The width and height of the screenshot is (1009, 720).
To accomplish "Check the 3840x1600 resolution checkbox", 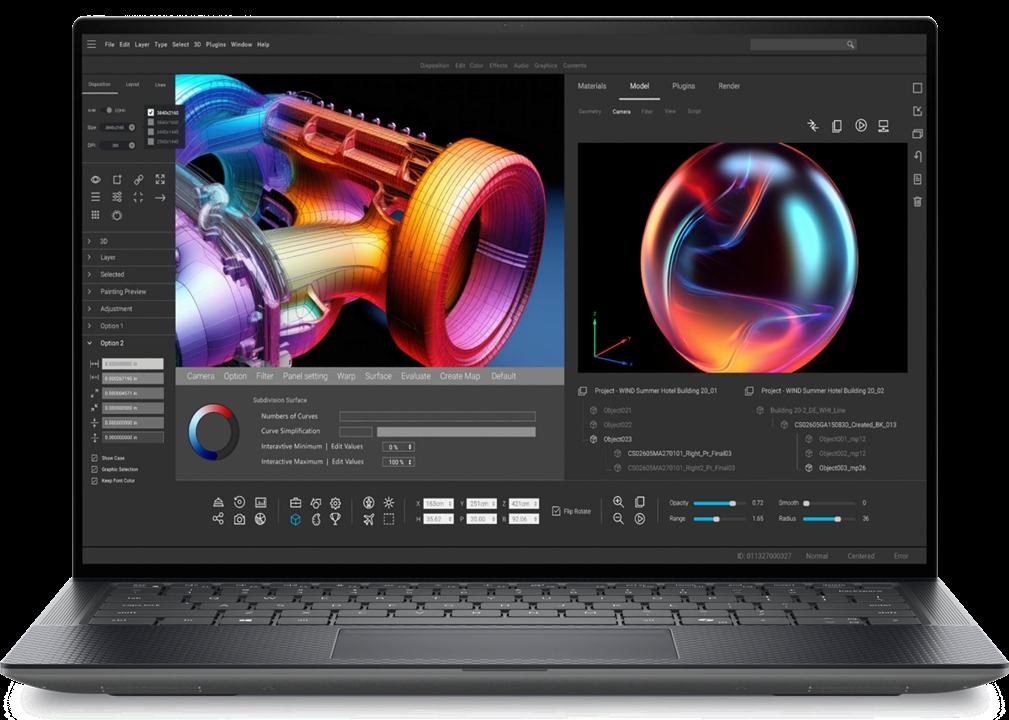I will tap(151, 122).
